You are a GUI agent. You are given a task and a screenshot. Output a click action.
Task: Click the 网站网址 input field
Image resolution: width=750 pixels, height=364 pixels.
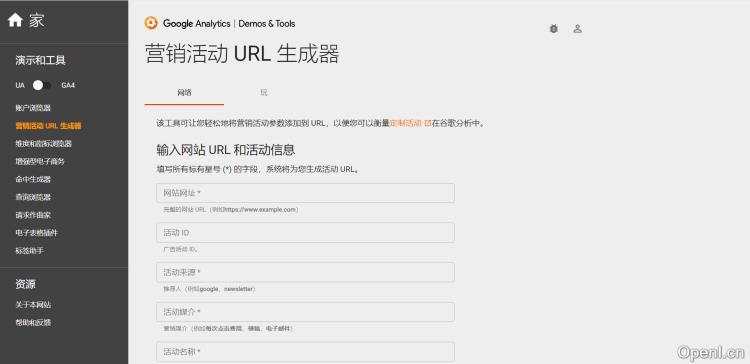click(305, 193)
